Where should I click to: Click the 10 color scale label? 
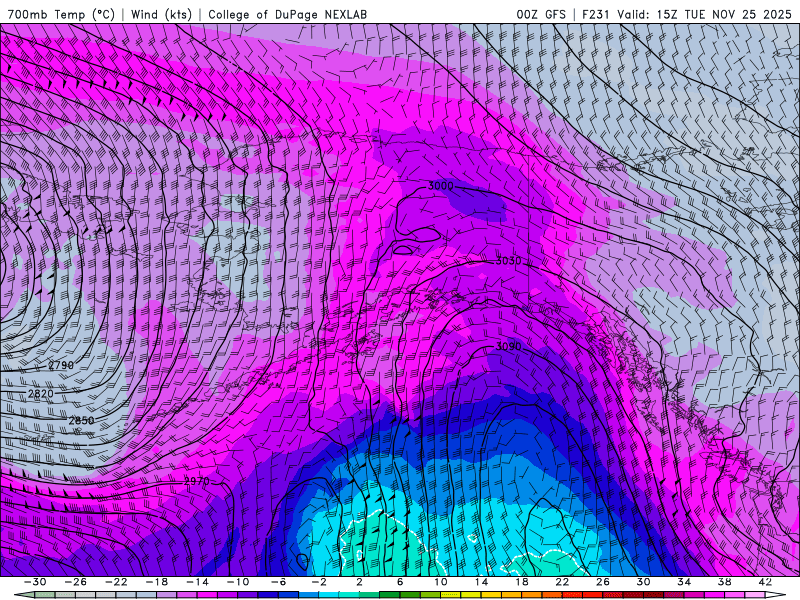coord(441,582)
